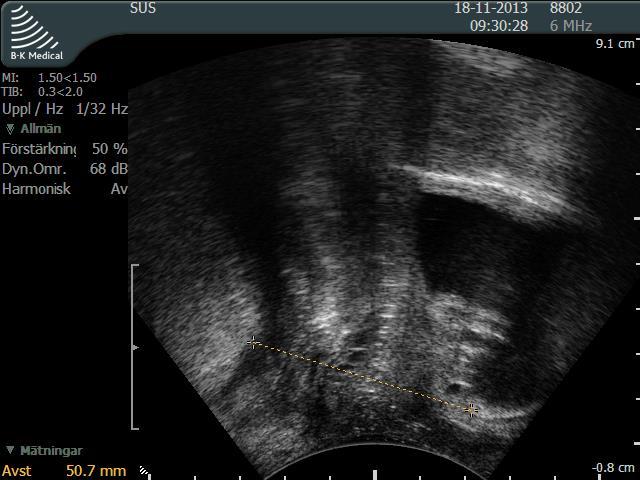Viewport: 640px width, 480px height.
Task: Click the upper-left measurement caliper cross
Action: pyautogui.click(x=253, y=342)
